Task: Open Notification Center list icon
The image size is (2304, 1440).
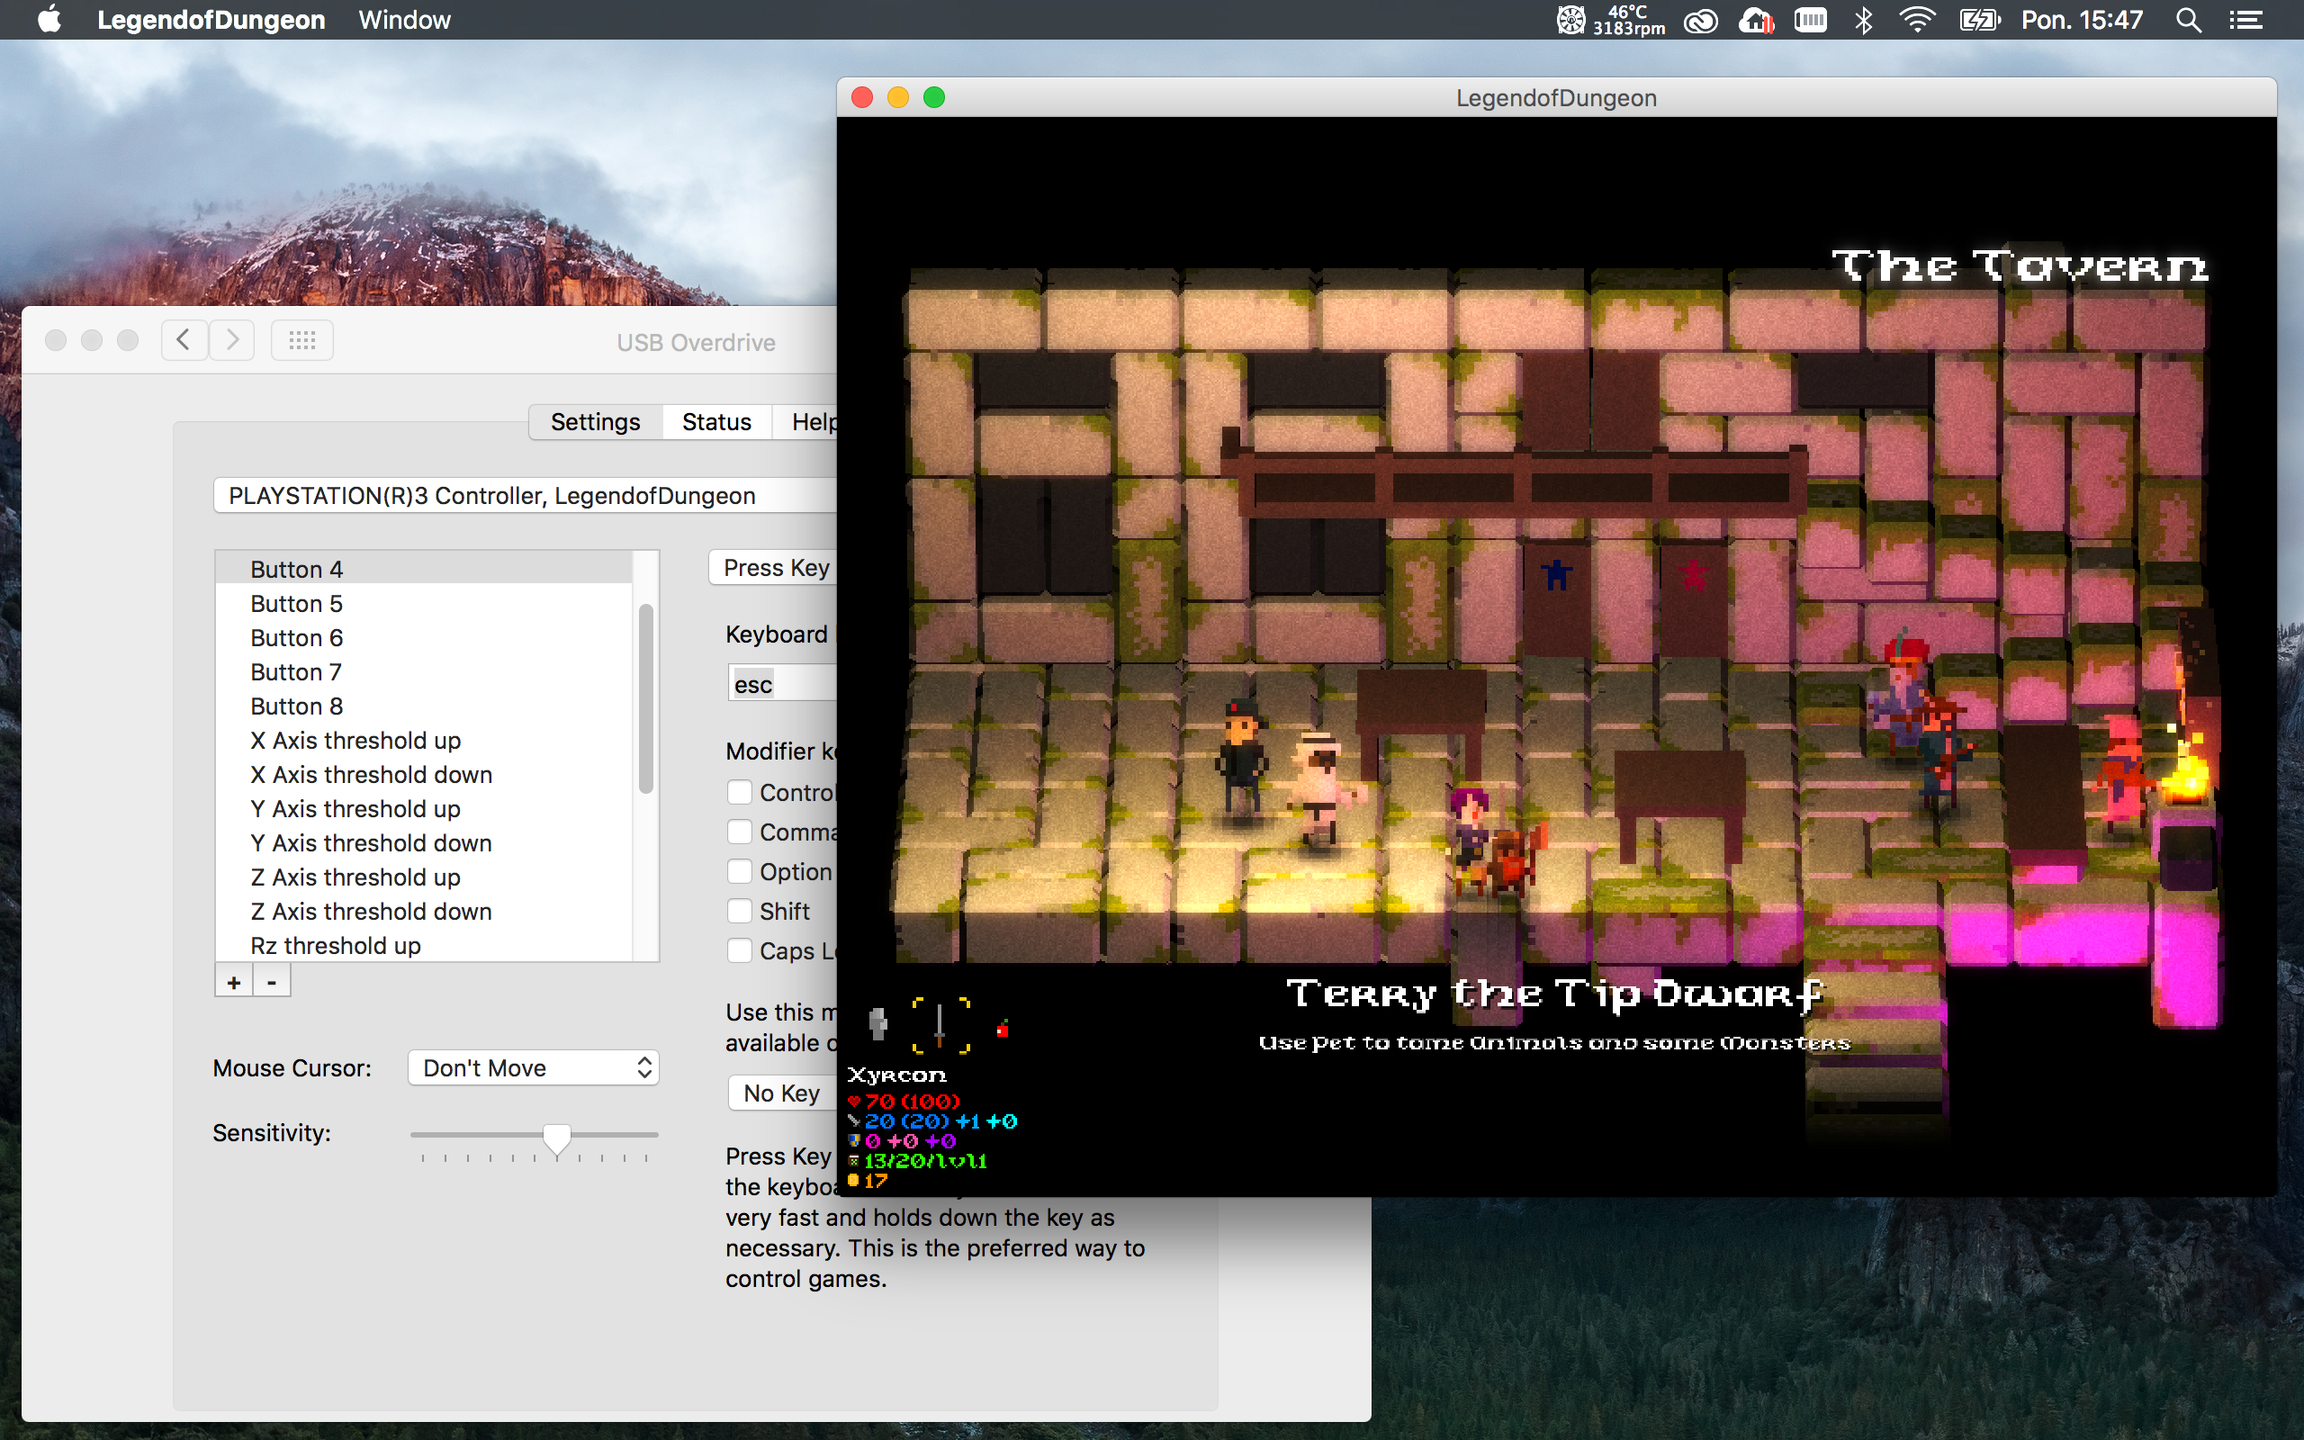Action: pos(2246,20)
